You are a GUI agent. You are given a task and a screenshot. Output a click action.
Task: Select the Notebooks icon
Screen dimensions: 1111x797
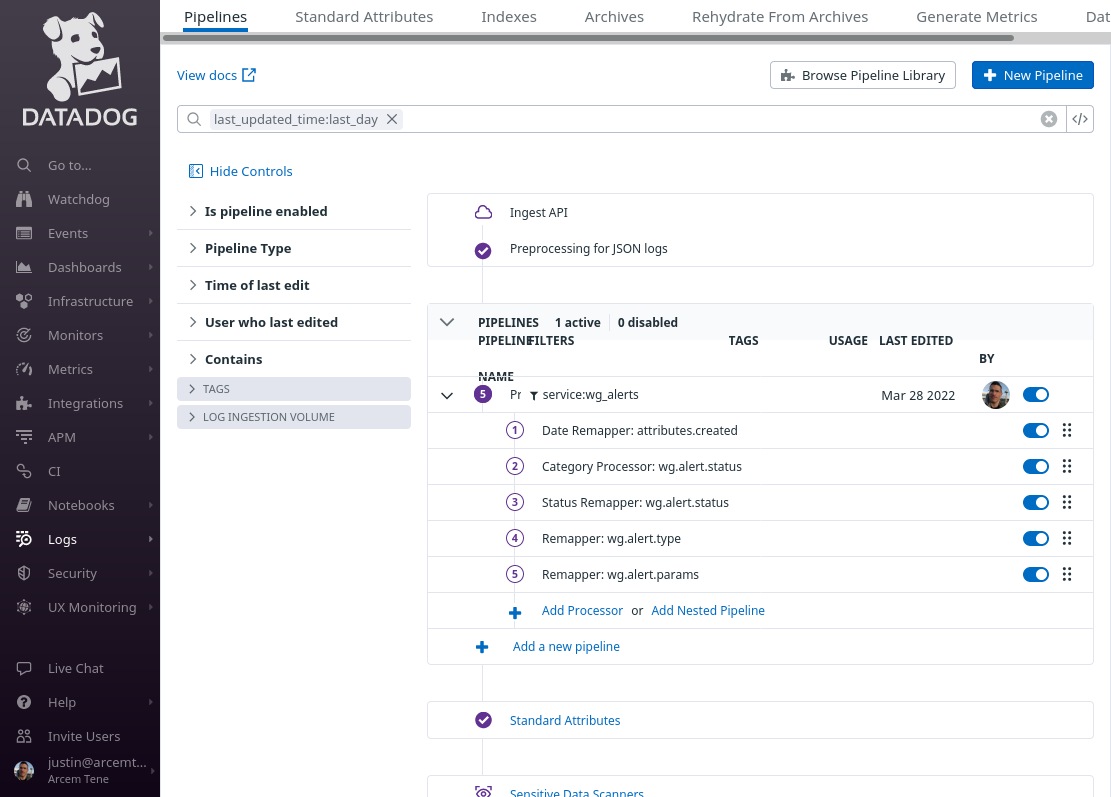[24, 505]
